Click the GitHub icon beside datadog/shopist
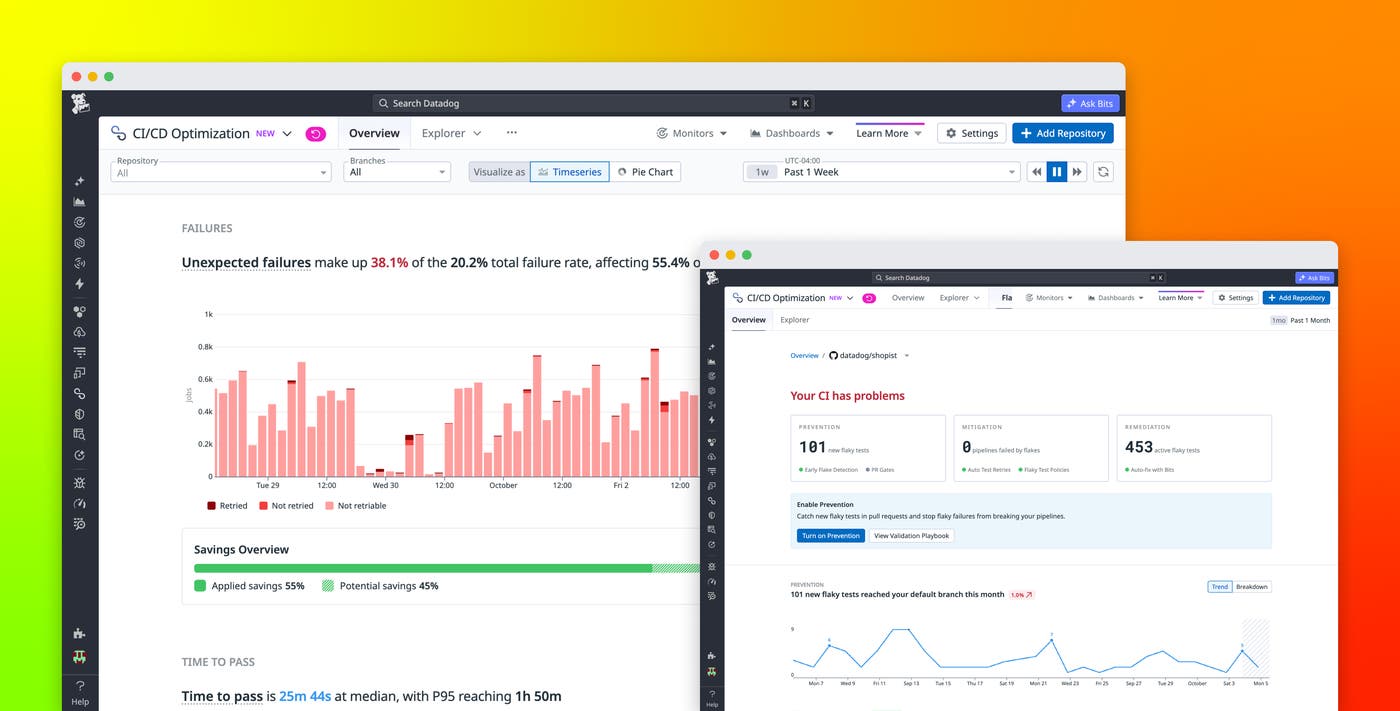 pyautogui.click(x=834, y=356)
